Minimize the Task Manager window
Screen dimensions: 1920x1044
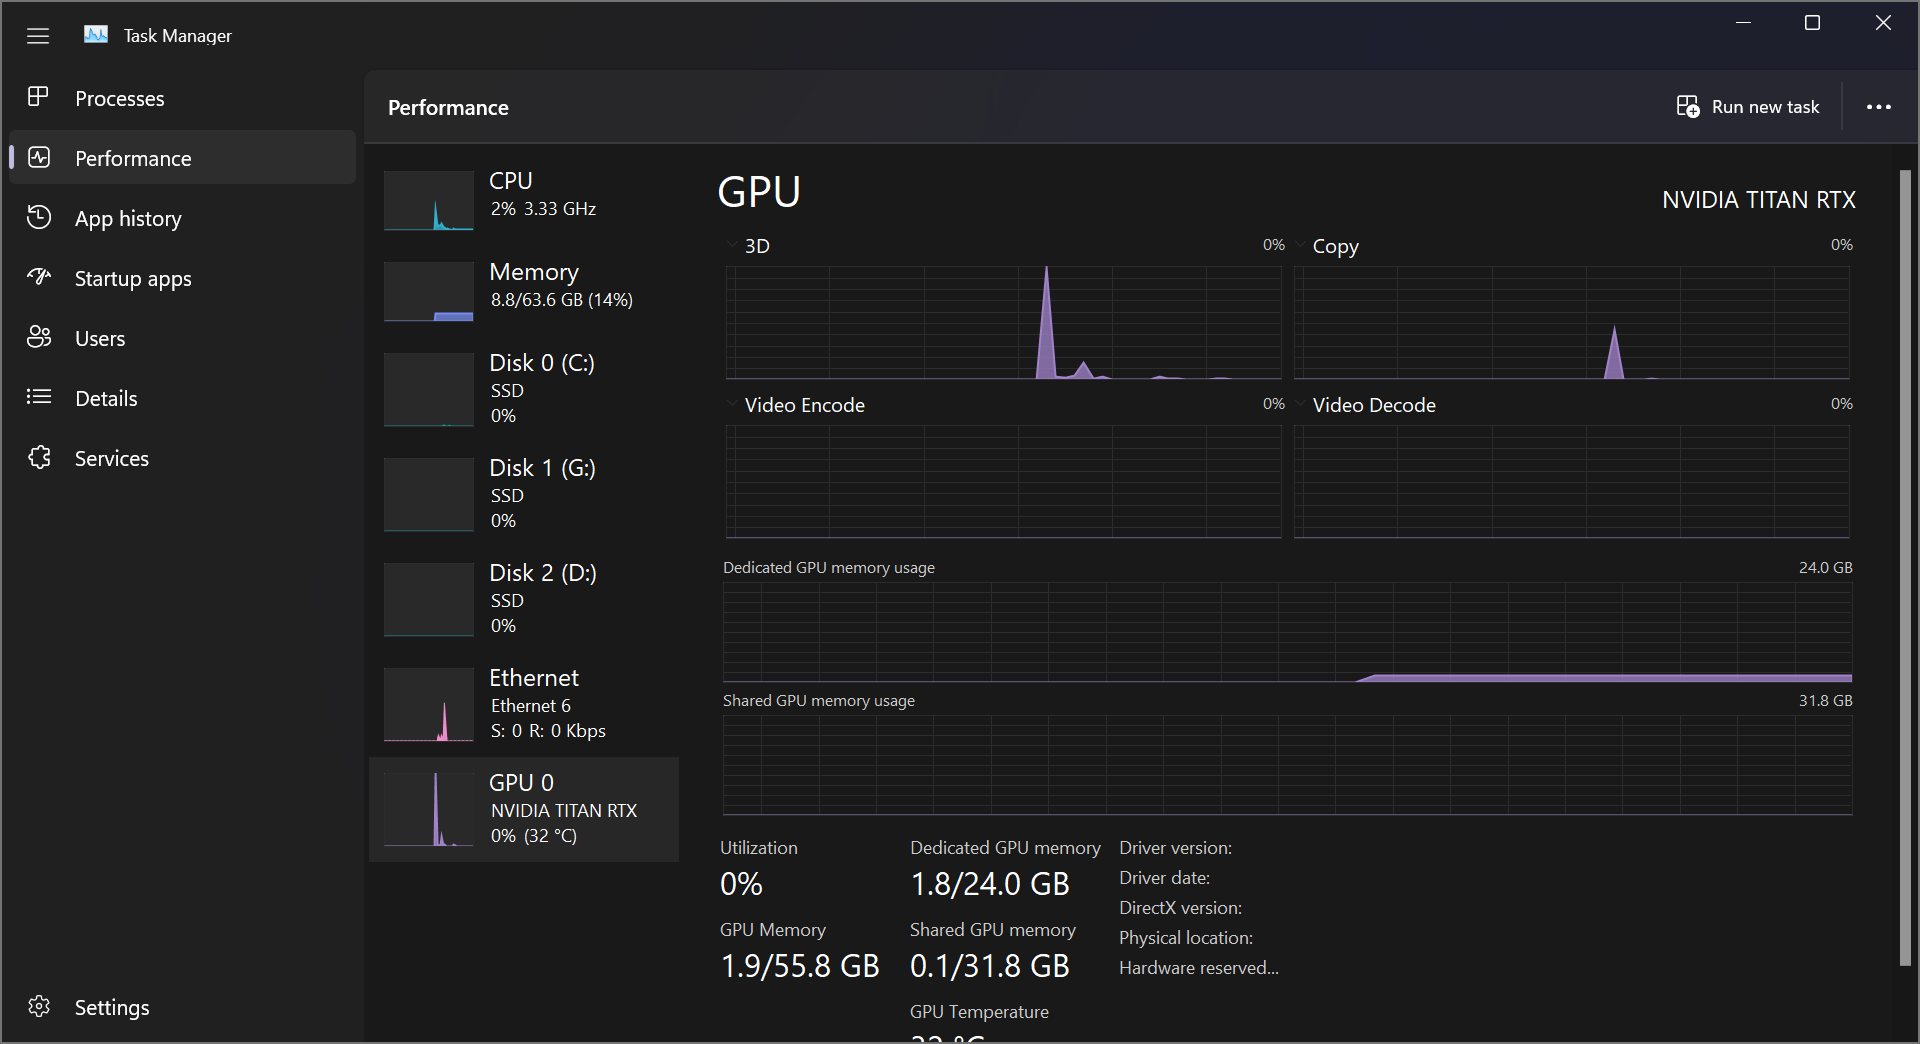point(1743,23)
